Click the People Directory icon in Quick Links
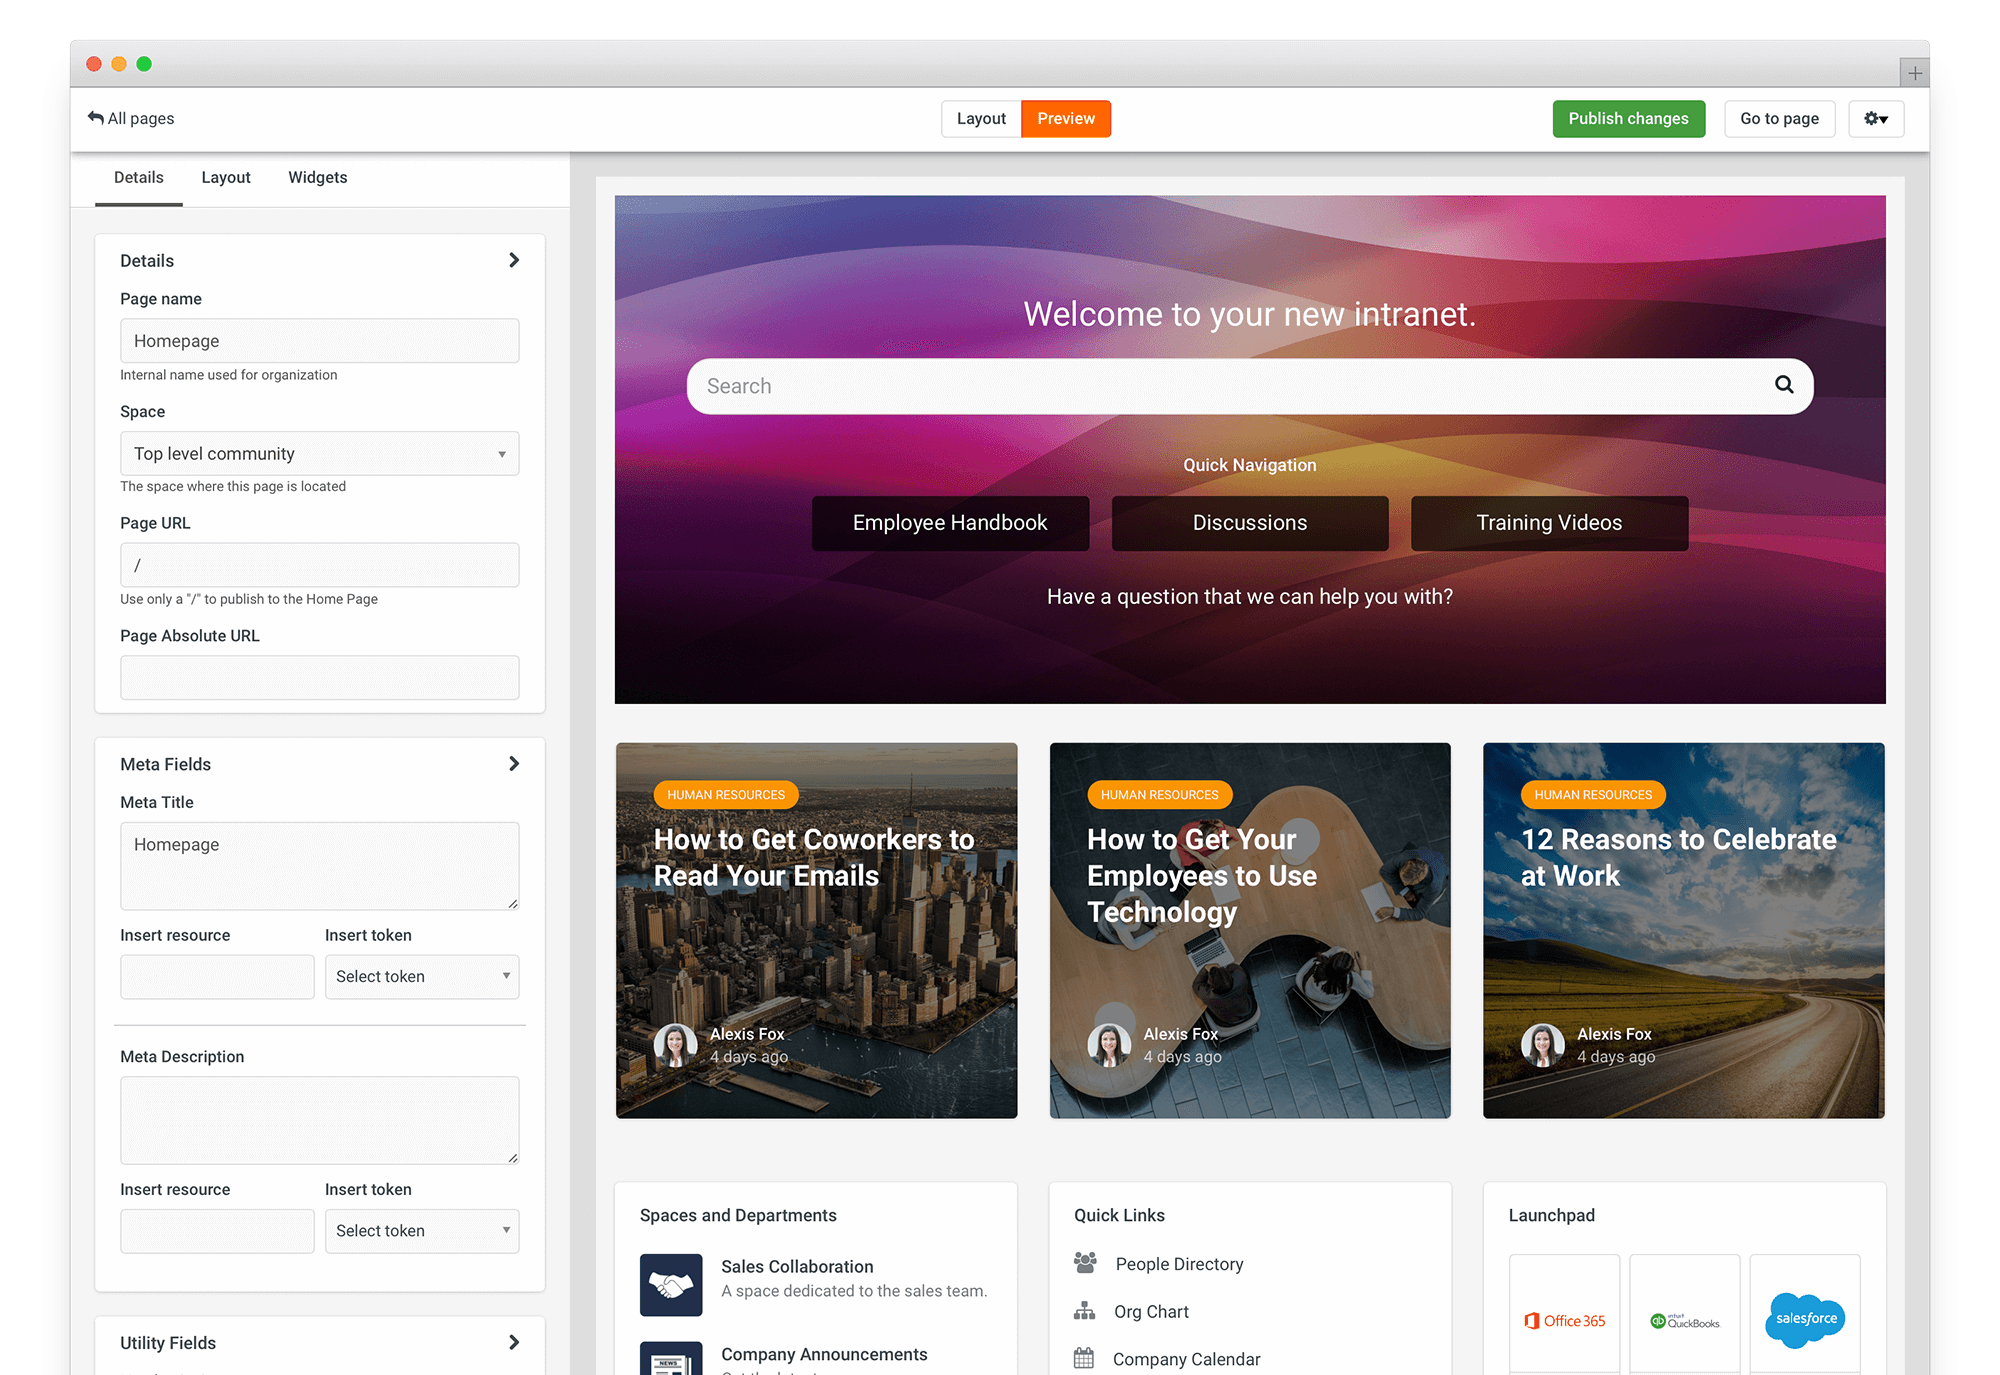Image resolution: width=2000 pixels, height=1375 pixels. point(1085,1263)
